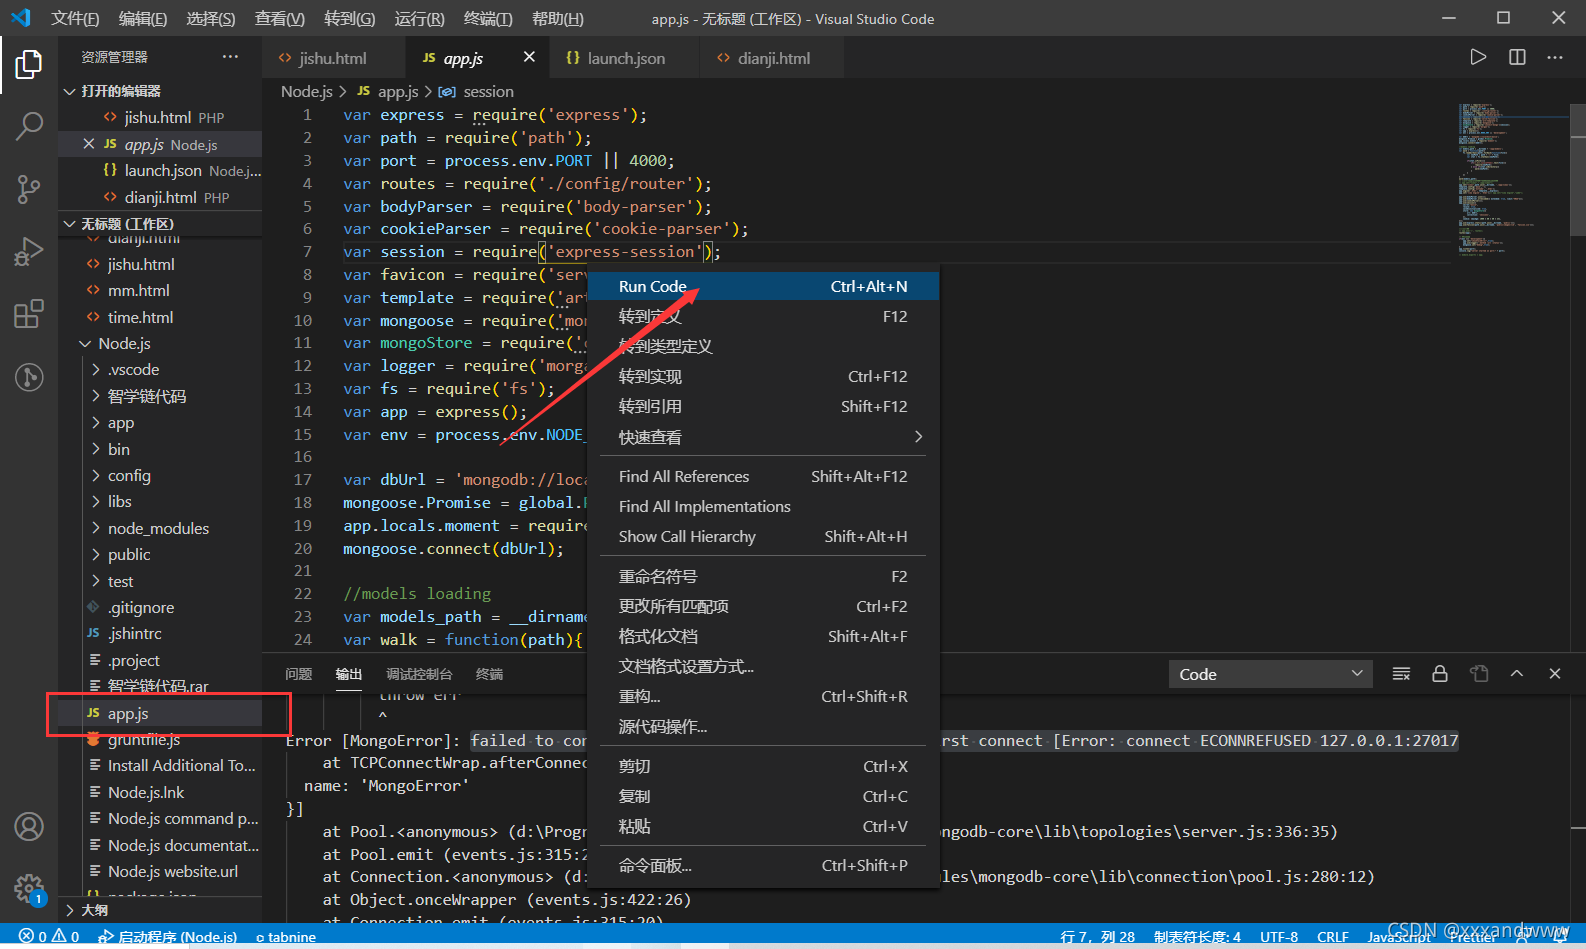
Task: Close app.js in Open Editors list
Action: click(x=89, y=144)
